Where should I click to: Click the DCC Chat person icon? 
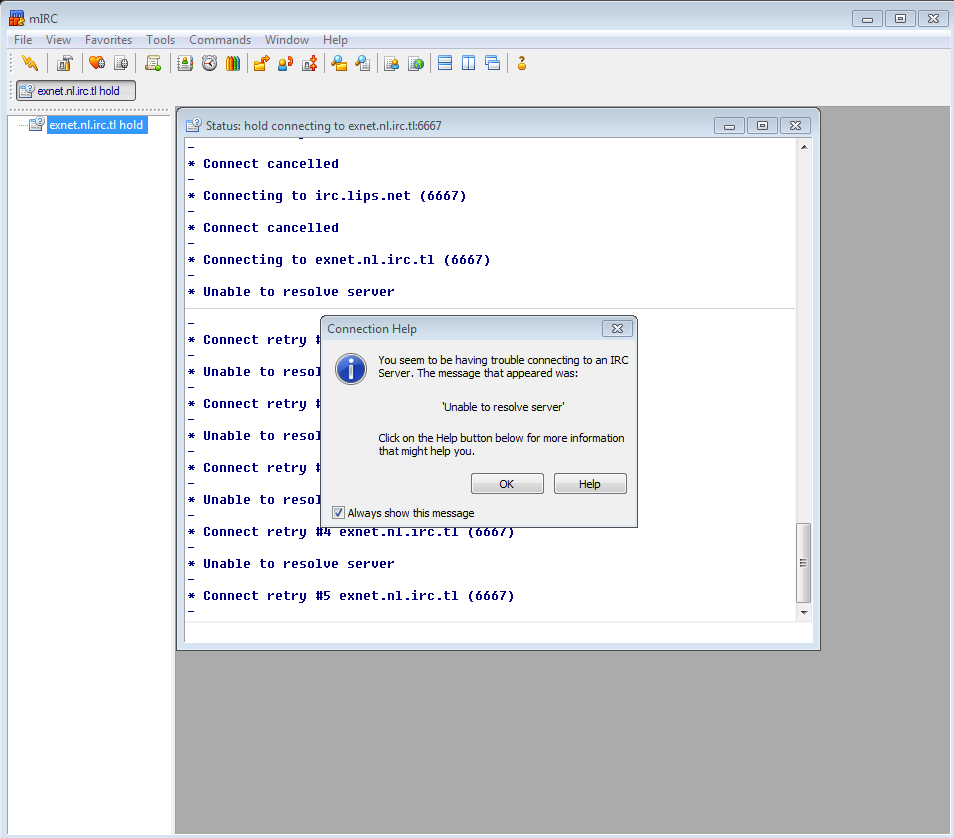click(x=285, y=63)
